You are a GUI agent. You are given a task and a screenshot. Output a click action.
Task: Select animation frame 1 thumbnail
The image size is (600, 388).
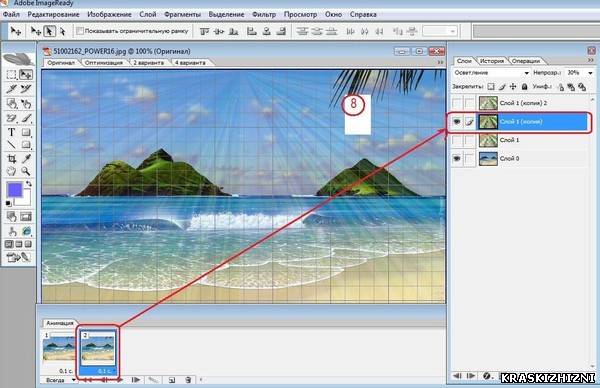tap(59, 348)
